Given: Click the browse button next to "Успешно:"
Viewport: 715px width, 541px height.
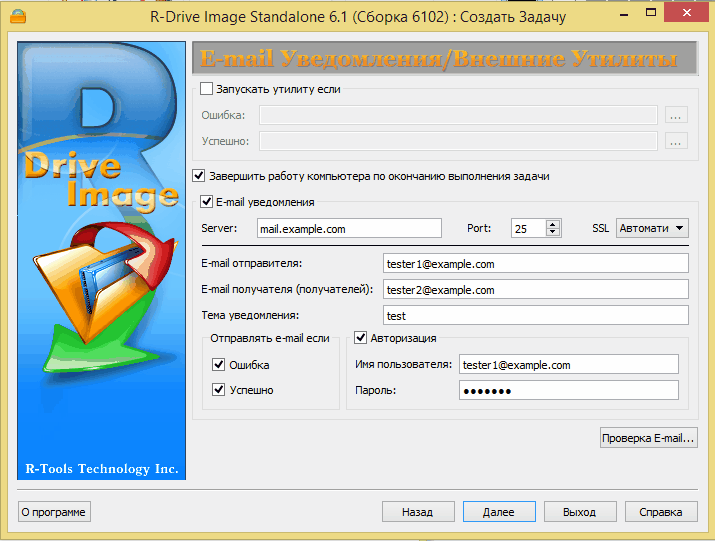Looking at the screenshot, I should [676, 141].
